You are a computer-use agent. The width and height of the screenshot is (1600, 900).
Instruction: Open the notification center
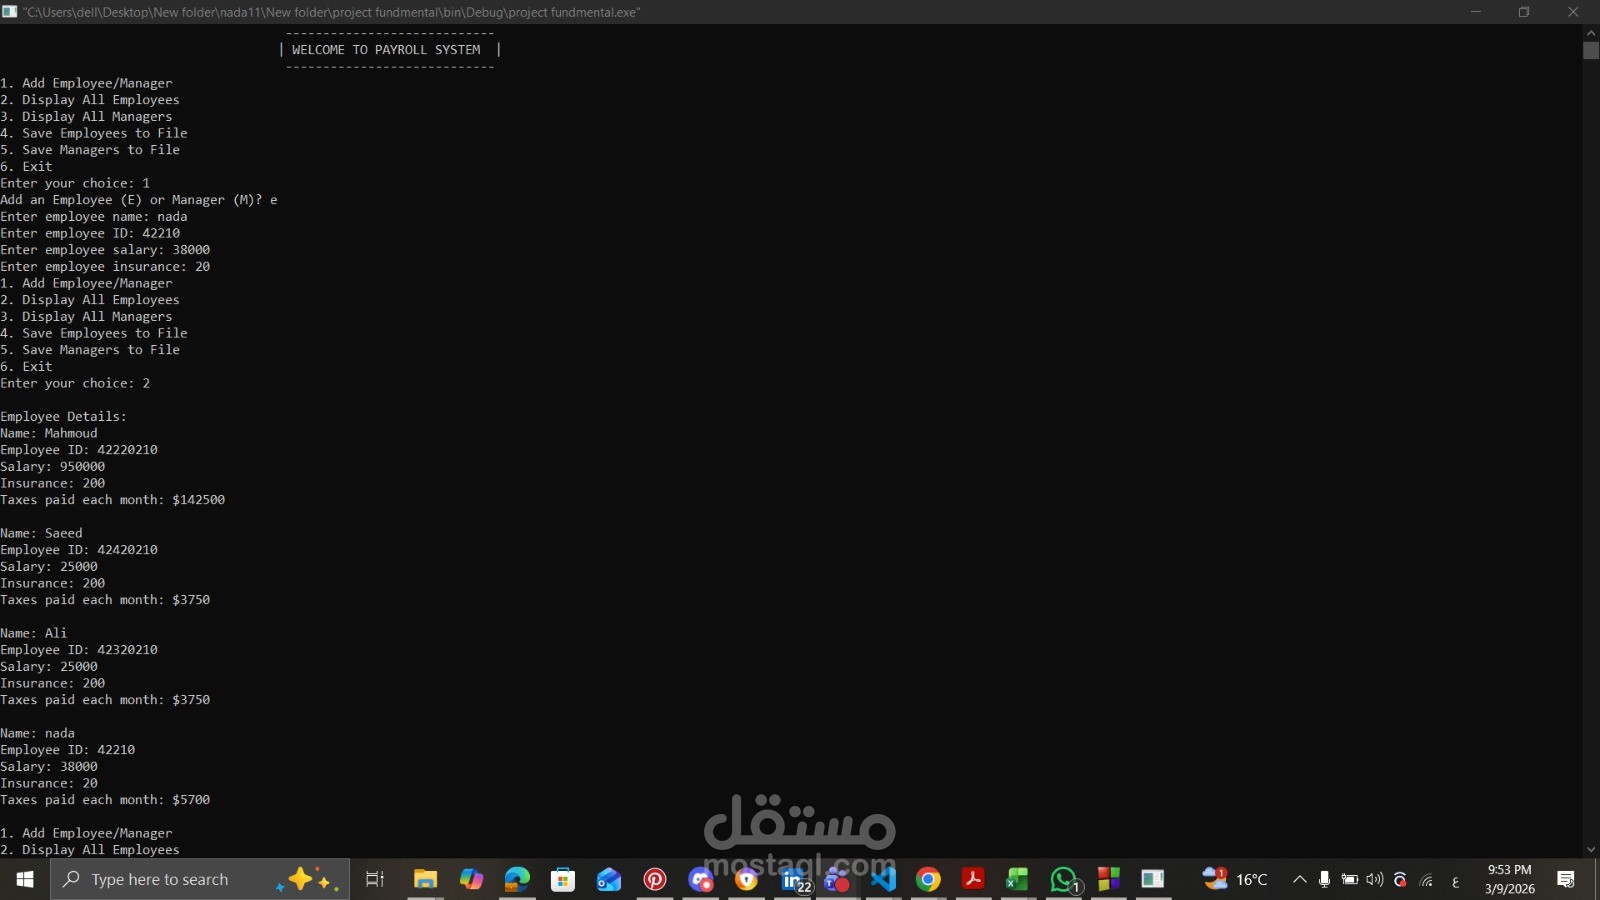(1566, 879)
